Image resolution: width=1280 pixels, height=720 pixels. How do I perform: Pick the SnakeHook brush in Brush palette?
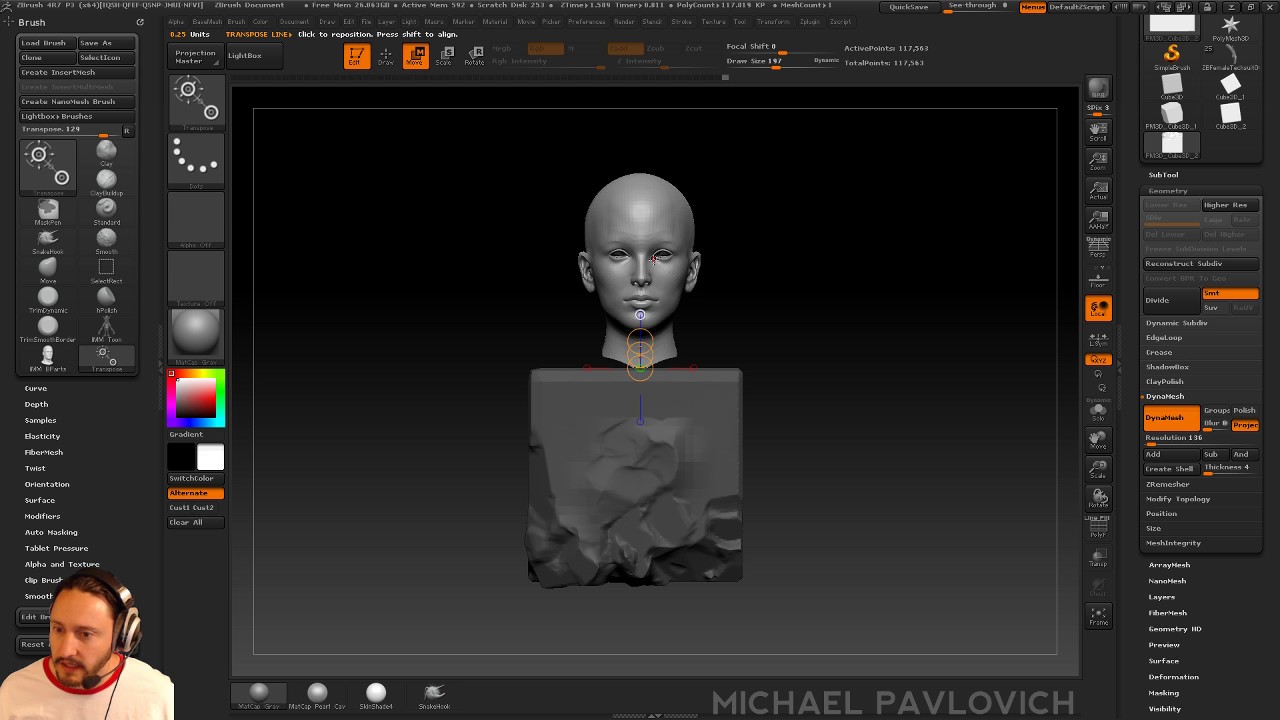[x=47, y=240]
